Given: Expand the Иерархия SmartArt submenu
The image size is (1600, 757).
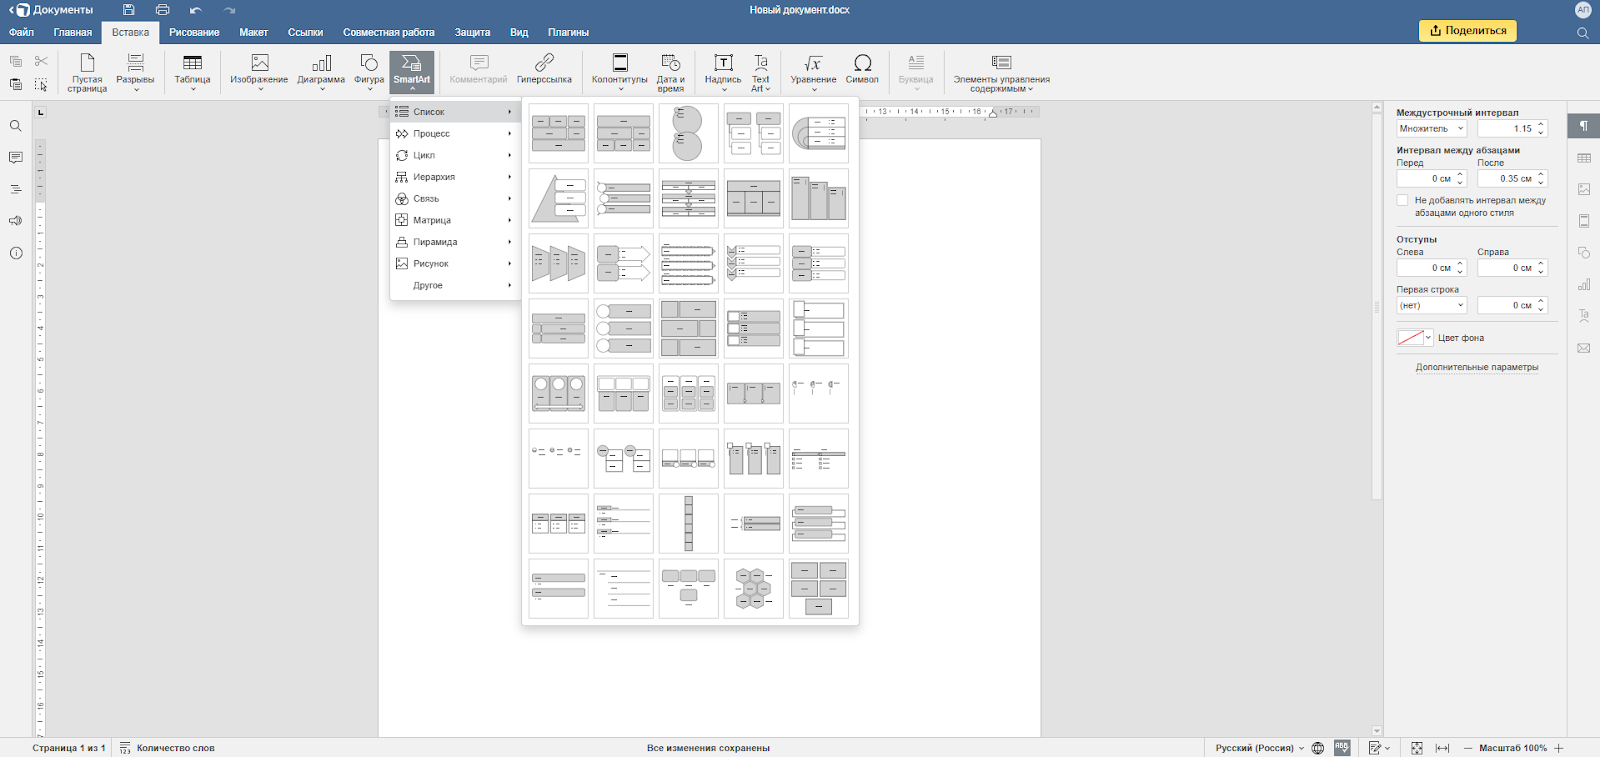Looking at the screenshot, I should click(x=454, y=177).
